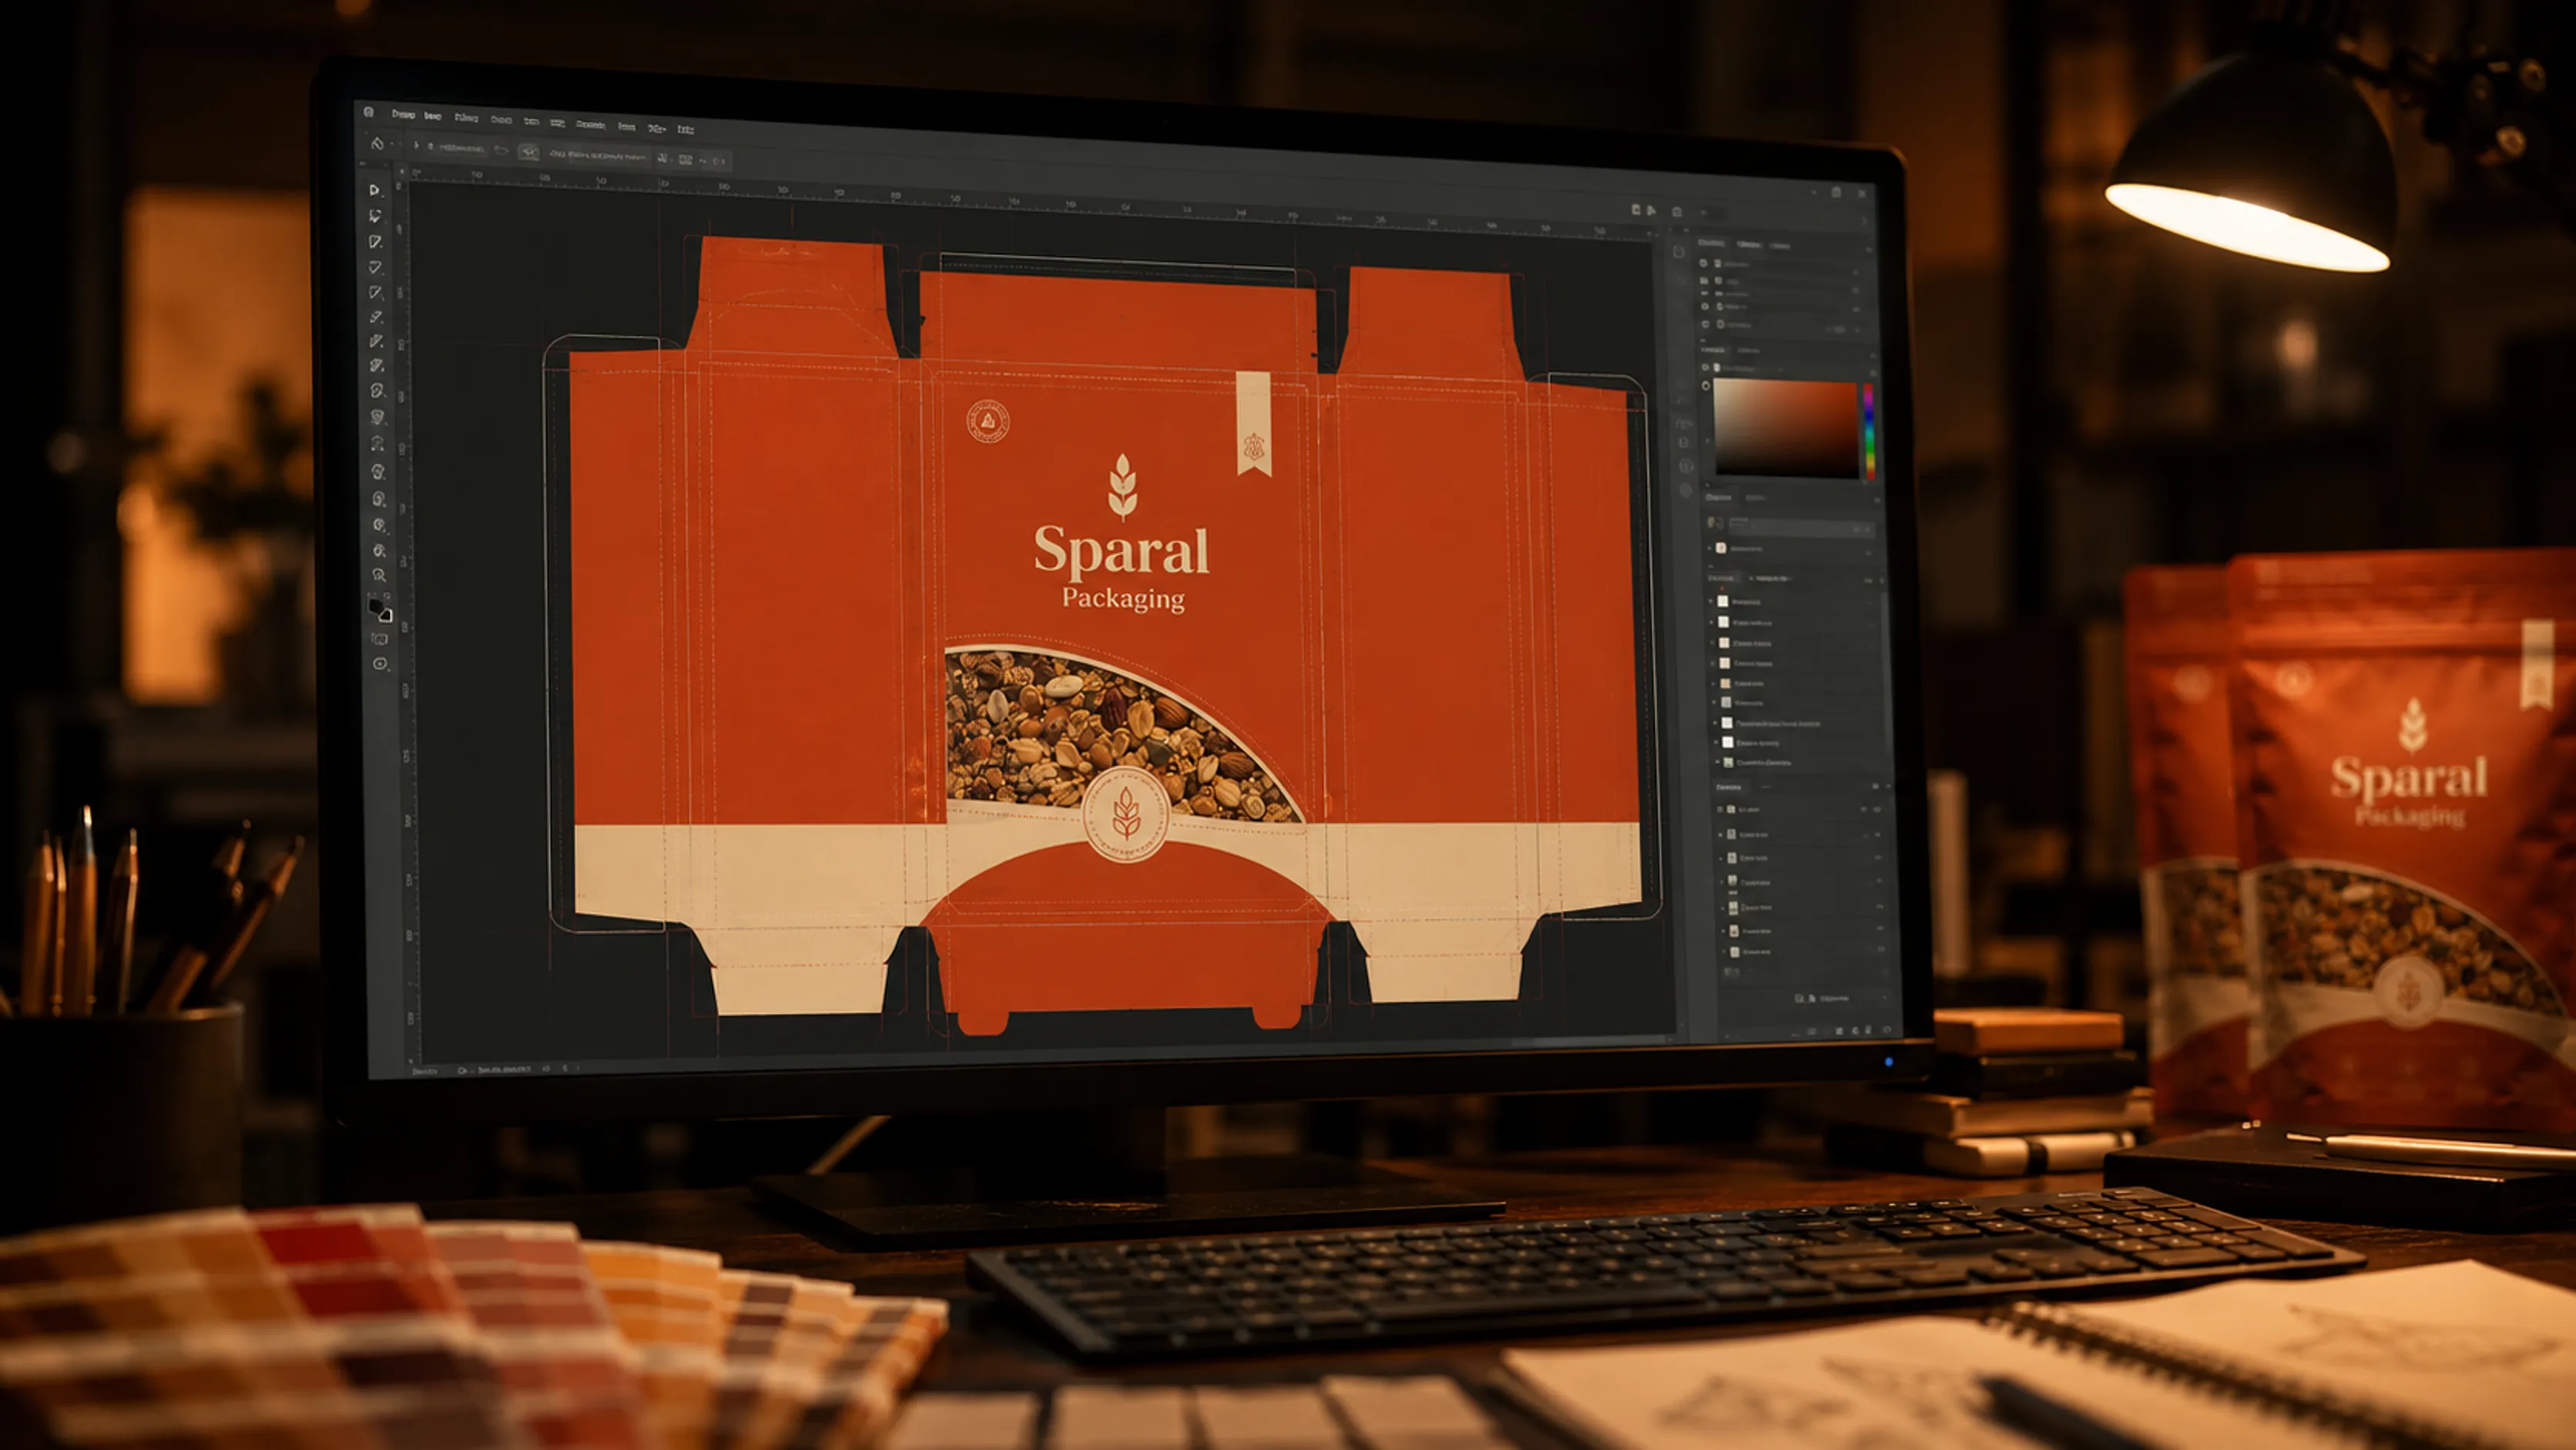Click the ring icon left of the color field
Image resolution: width=2576 pixels, height=1450 pixels.
pyautogui.click(x=1706, y=385)
